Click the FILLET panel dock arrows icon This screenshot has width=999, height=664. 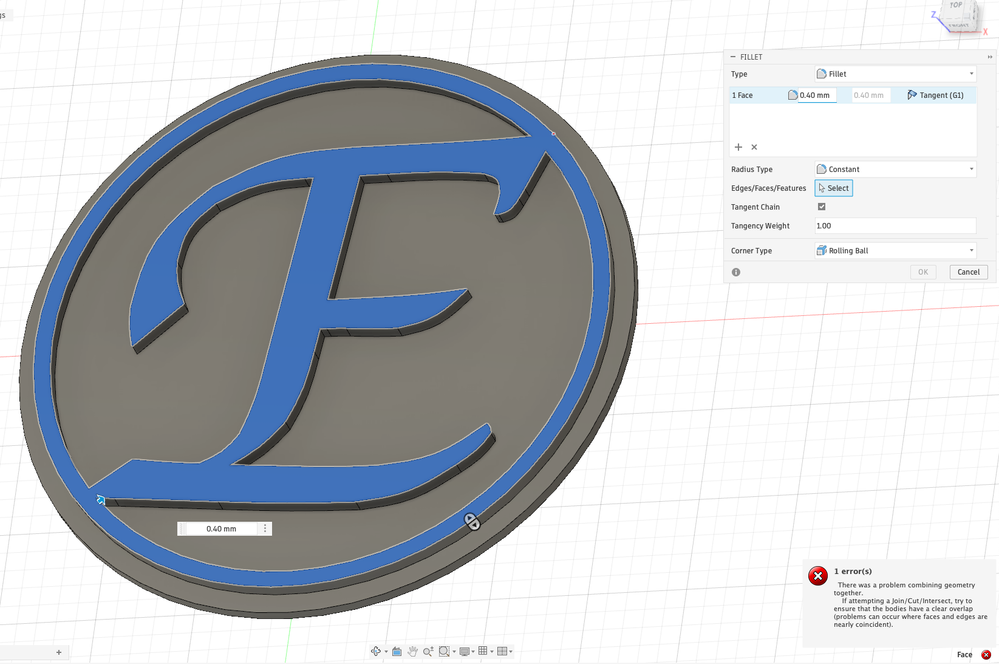990,57
